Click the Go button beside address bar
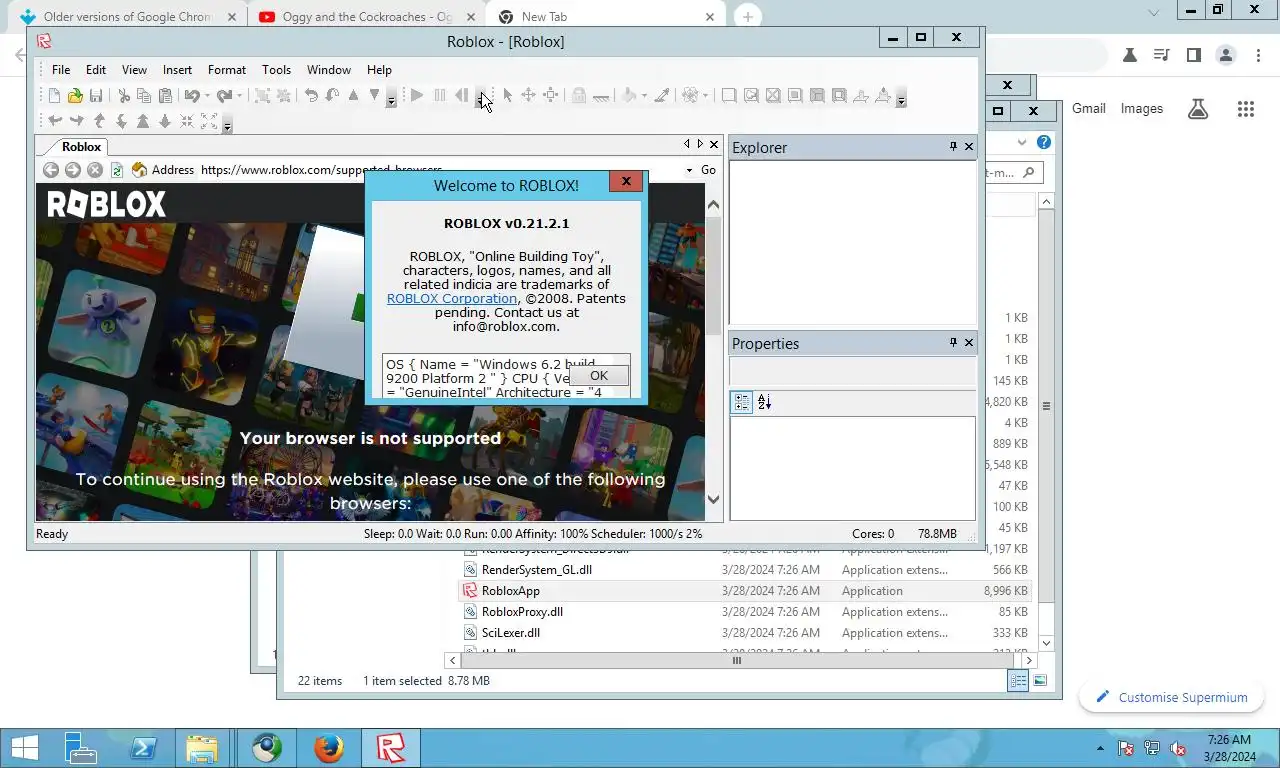This screenshot has height=768, width=1280. 708,170
